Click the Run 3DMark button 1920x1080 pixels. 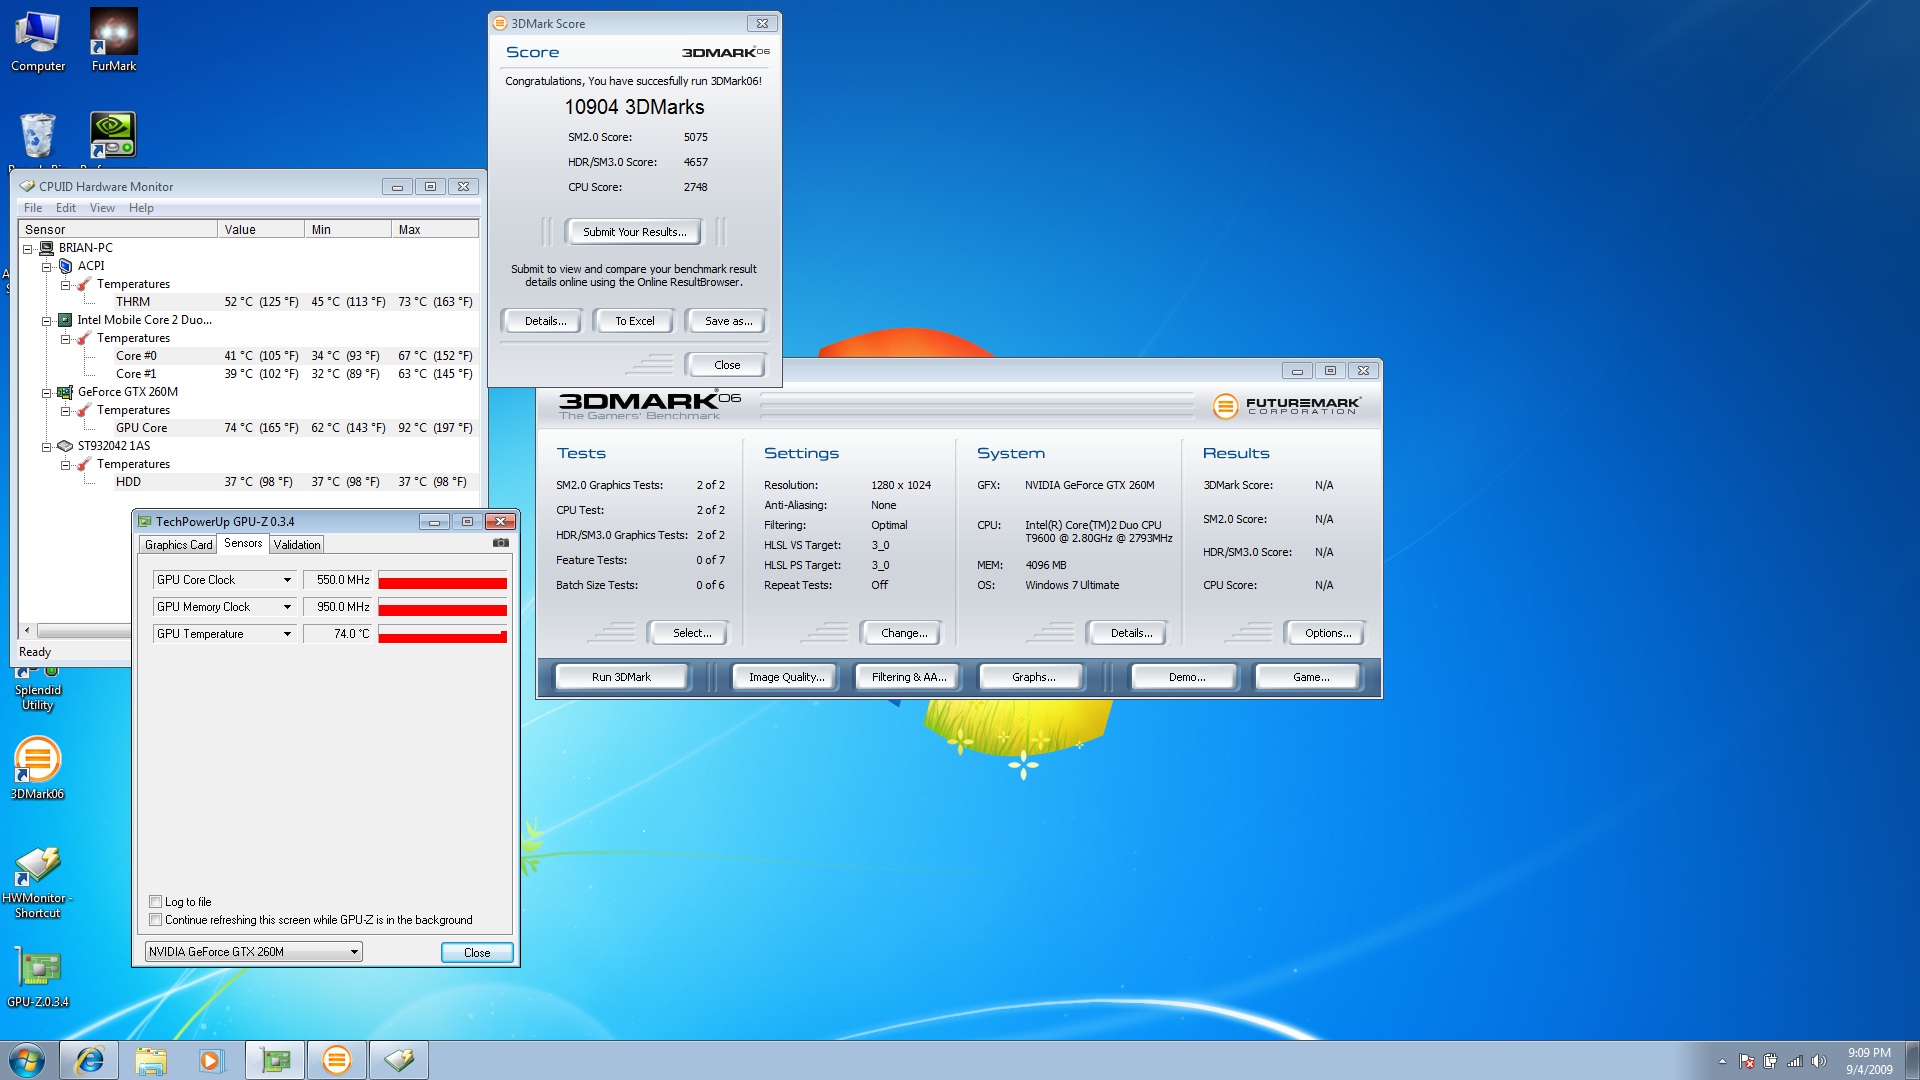621,677
